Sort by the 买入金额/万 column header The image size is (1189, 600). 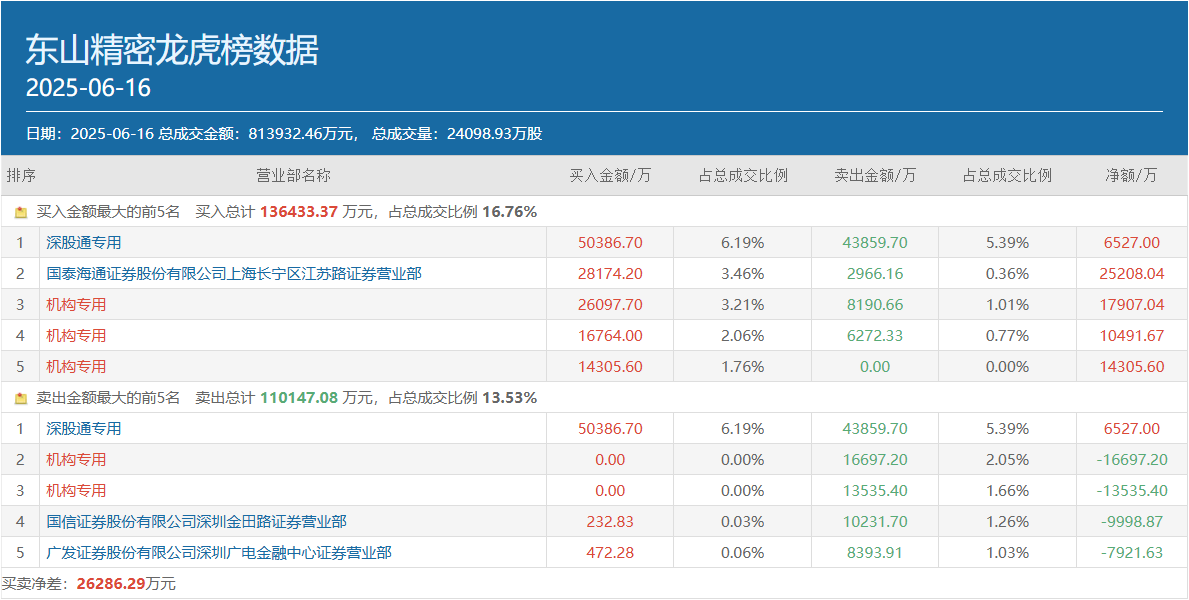(610, 174)
